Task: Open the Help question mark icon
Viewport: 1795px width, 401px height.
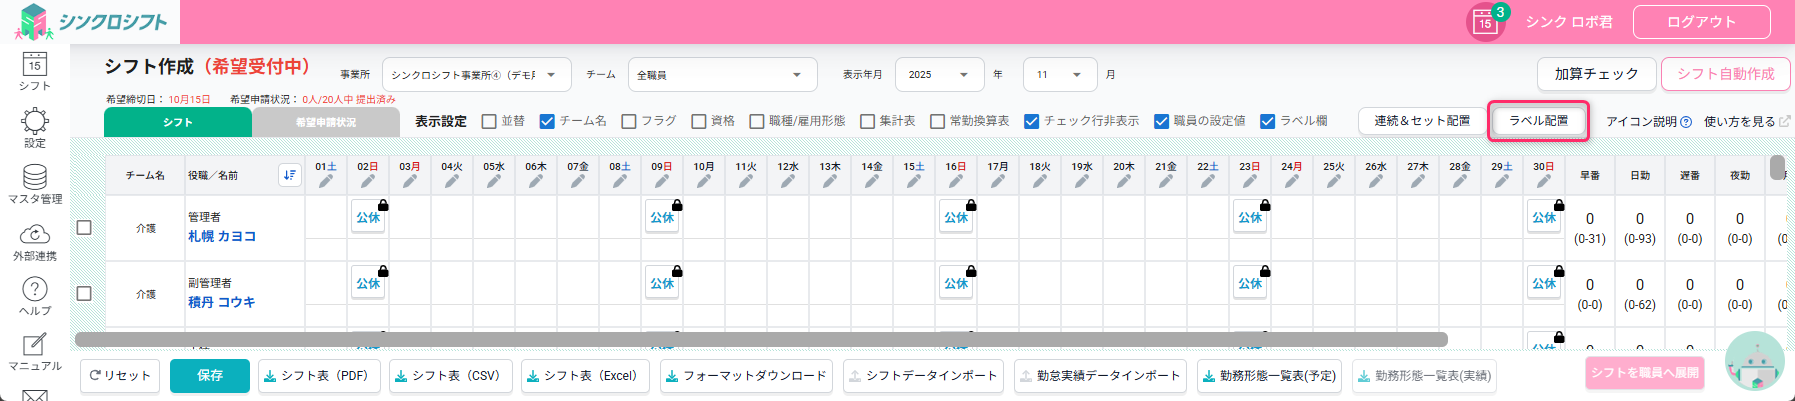Action: (35, 290)
